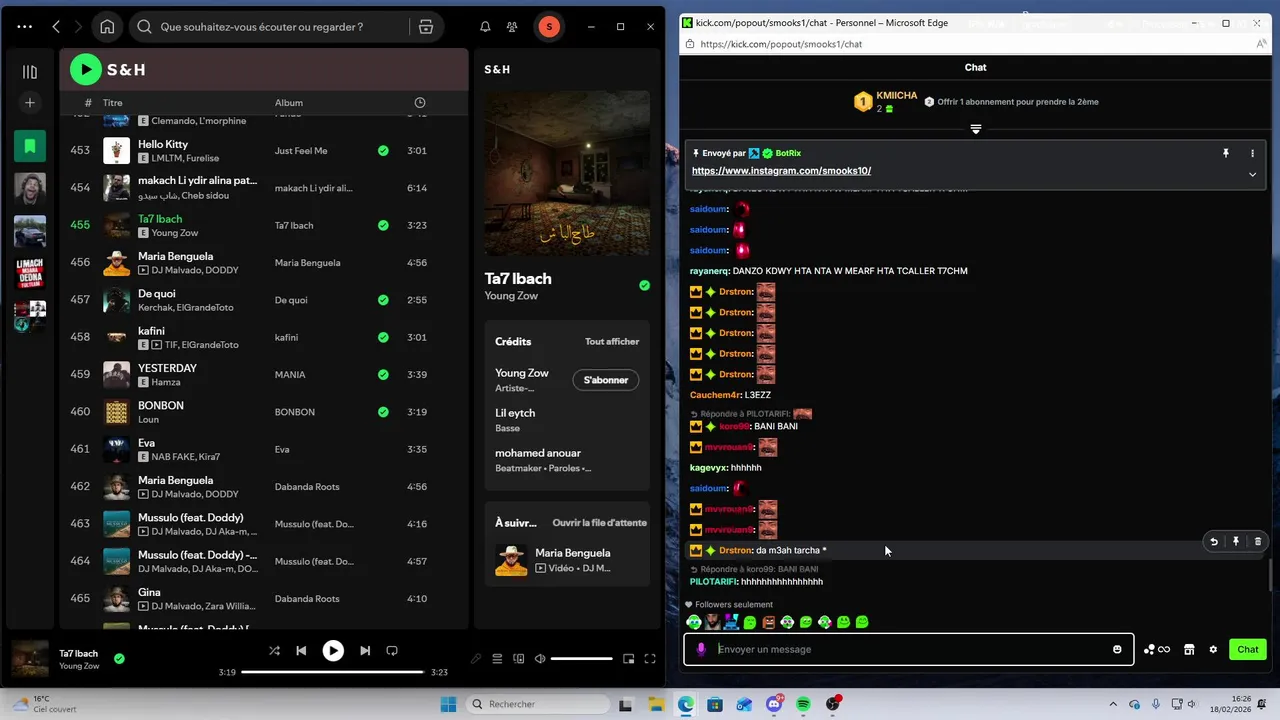The width and height of the screenshot is (1280, 720).
Task: Toggle saved check for kafini
Action: 383,337
